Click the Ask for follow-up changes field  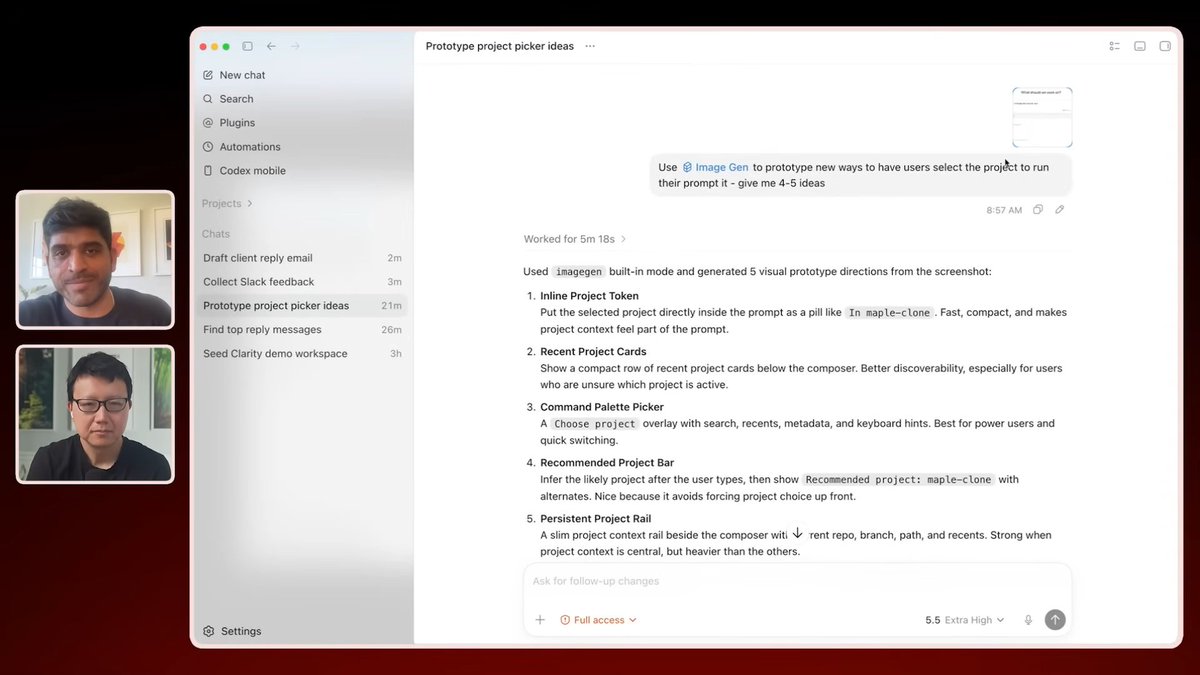pyautogui.click(x=797, y=581)
